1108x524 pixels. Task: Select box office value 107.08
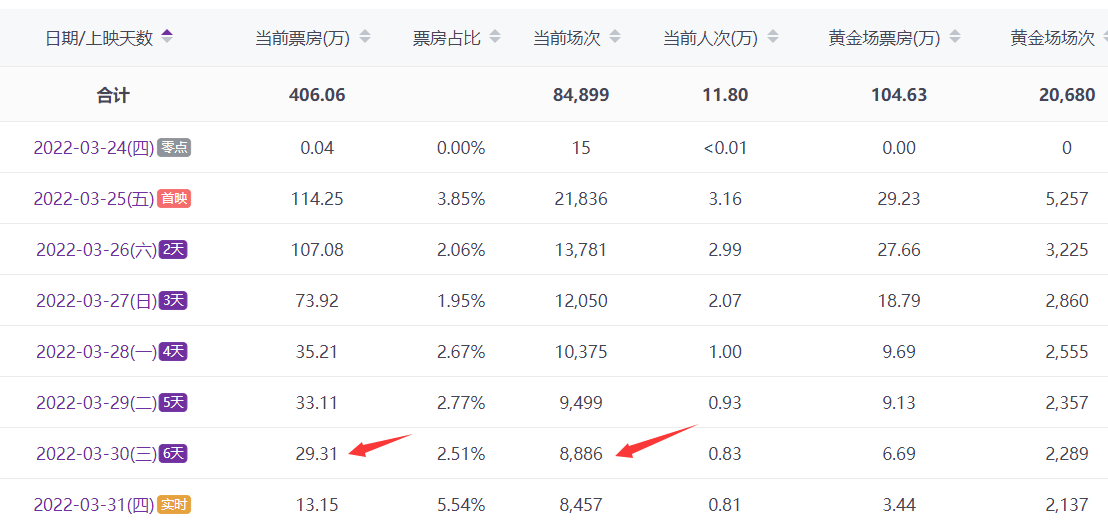pos(317,250)
